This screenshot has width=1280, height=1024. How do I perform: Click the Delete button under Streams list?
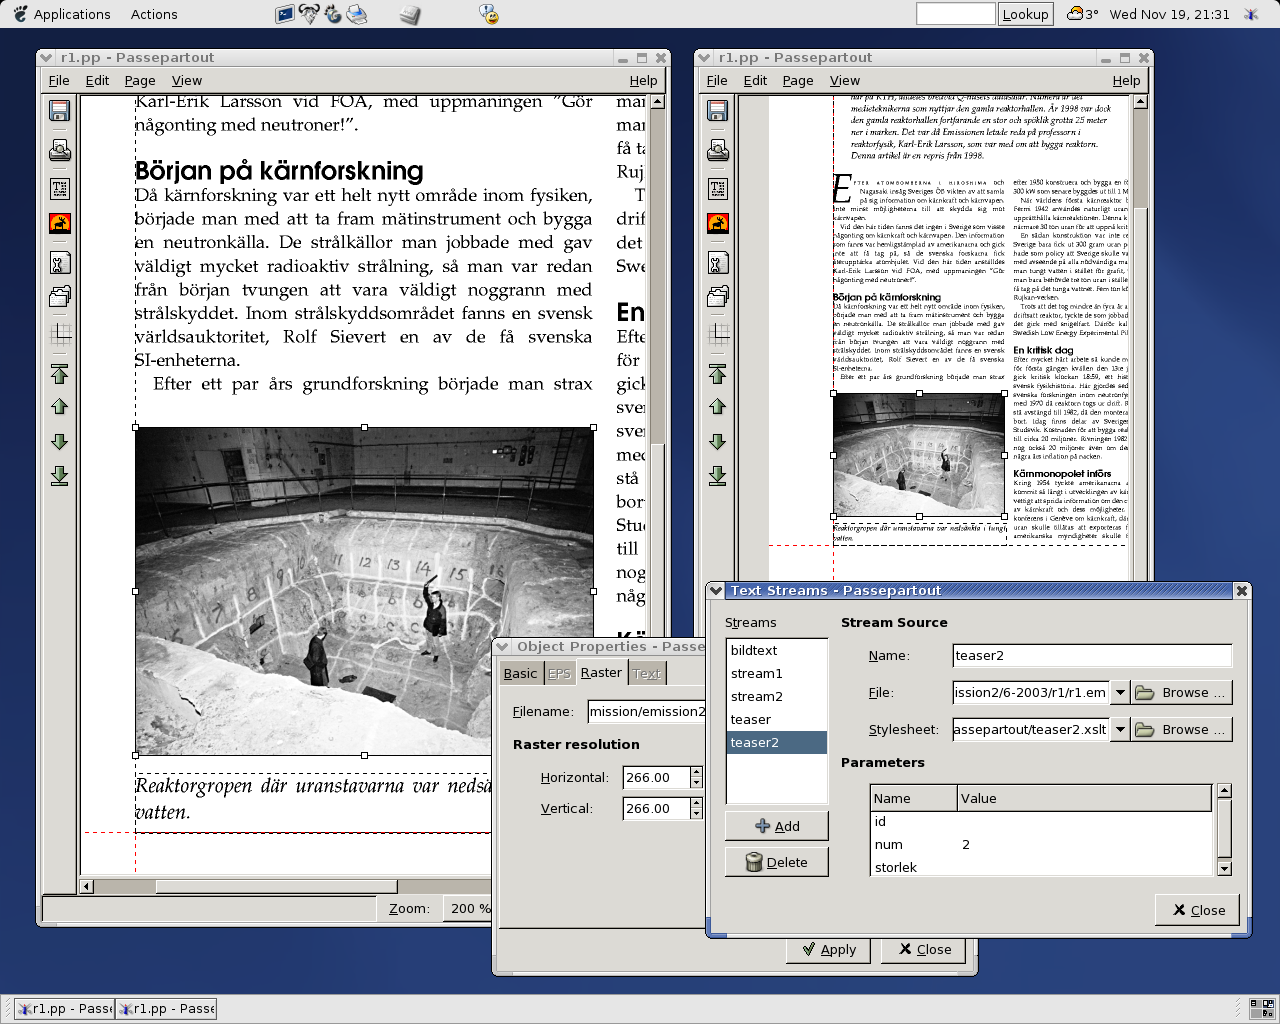tap(777, 862)
